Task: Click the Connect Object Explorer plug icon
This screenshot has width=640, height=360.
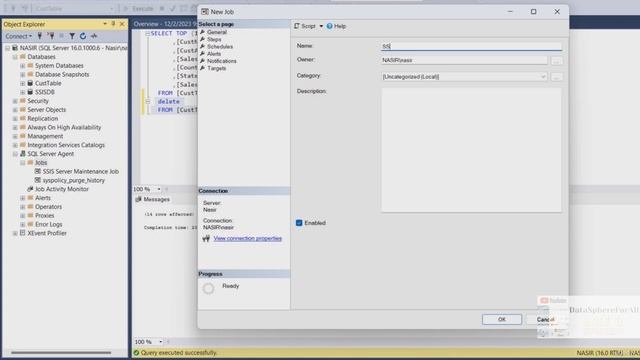Action: [40, 36]
